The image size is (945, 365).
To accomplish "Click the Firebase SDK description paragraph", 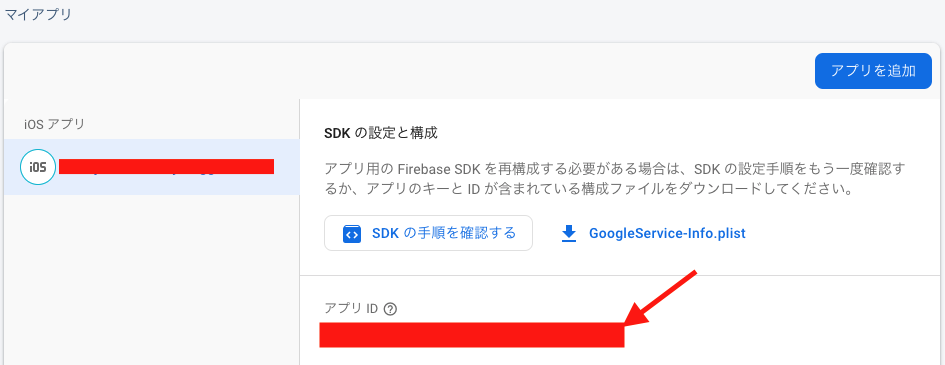I will click(x=615, y=178).
